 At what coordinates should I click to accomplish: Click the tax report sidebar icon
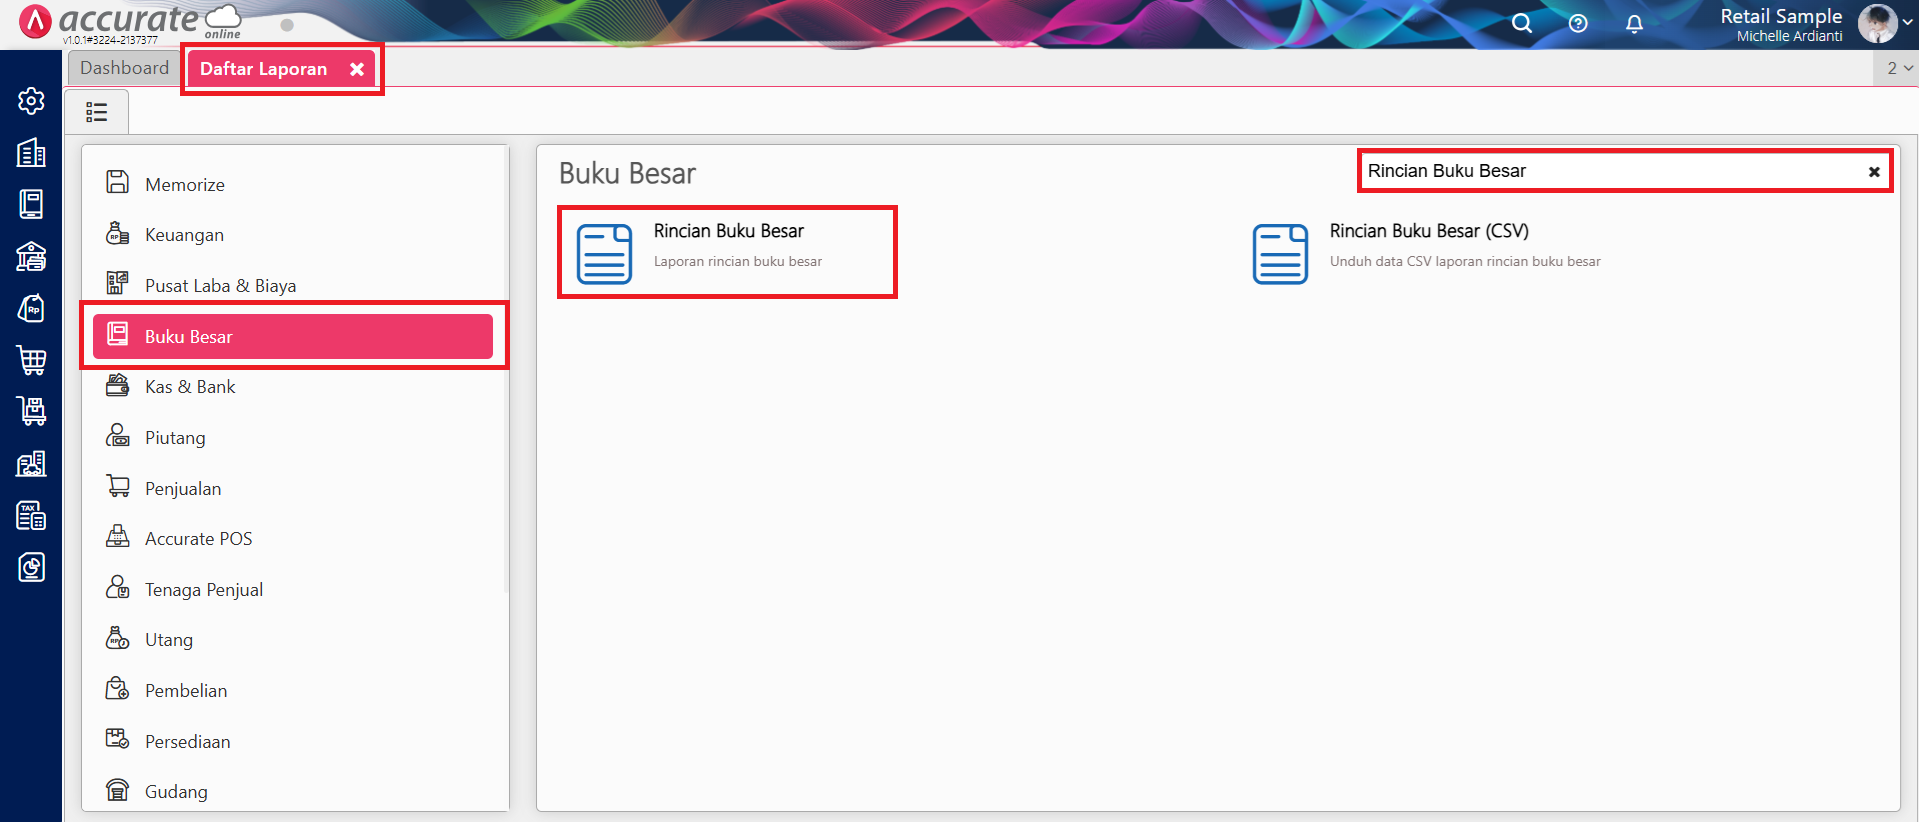pyautogui.click(x=31, y=516)
